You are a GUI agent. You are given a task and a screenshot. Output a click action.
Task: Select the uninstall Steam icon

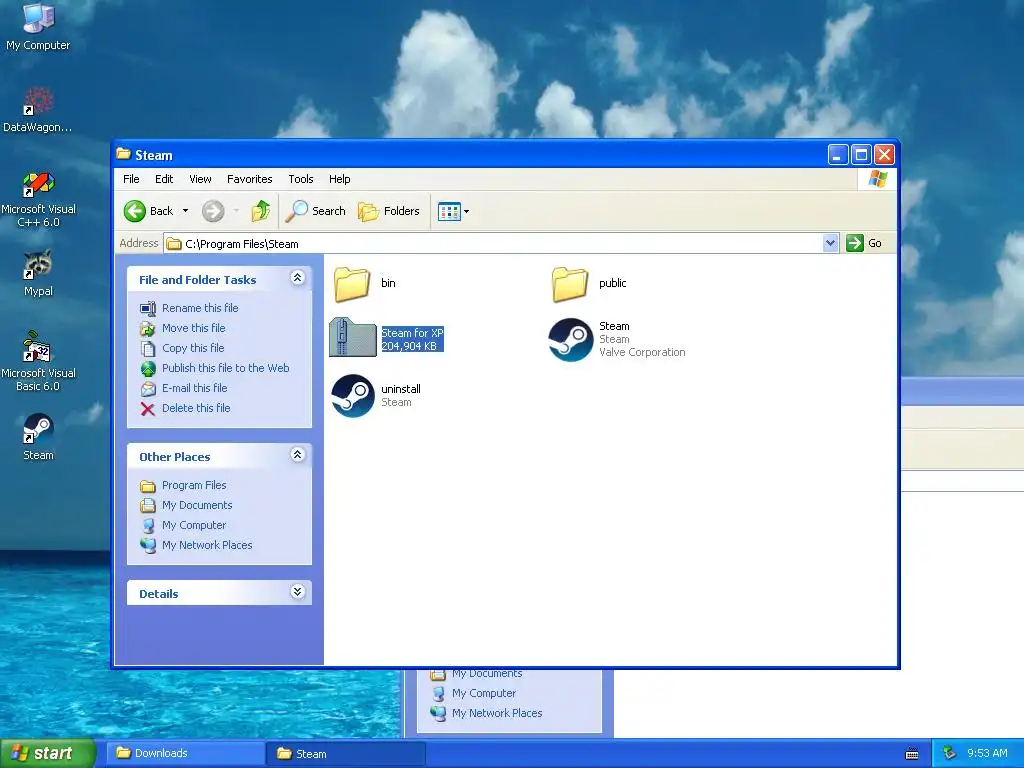[353, 395]
